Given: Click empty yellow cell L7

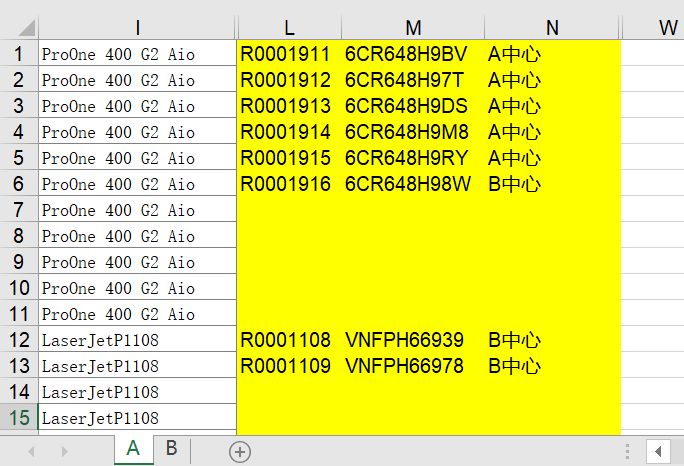Looking at the screenshot, I should point(289,209).
